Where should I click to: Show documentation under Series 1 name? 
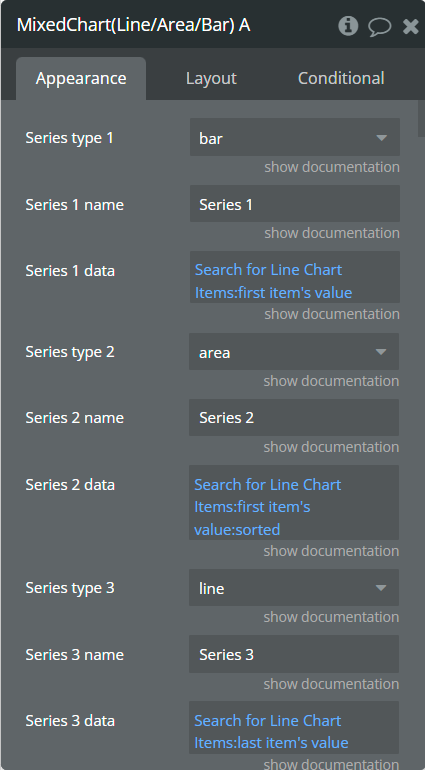click(332, 233)
